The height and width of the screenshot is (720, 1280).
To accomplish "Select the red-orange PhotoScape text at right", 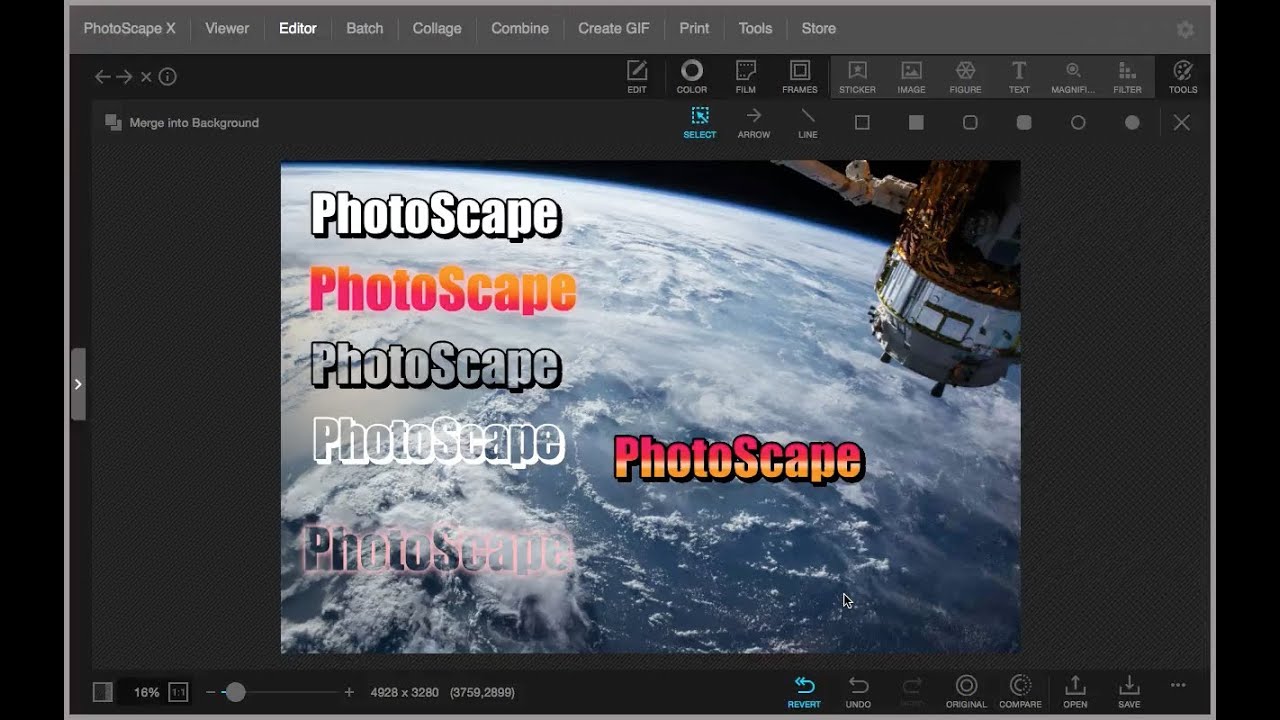I will (738, 459).
